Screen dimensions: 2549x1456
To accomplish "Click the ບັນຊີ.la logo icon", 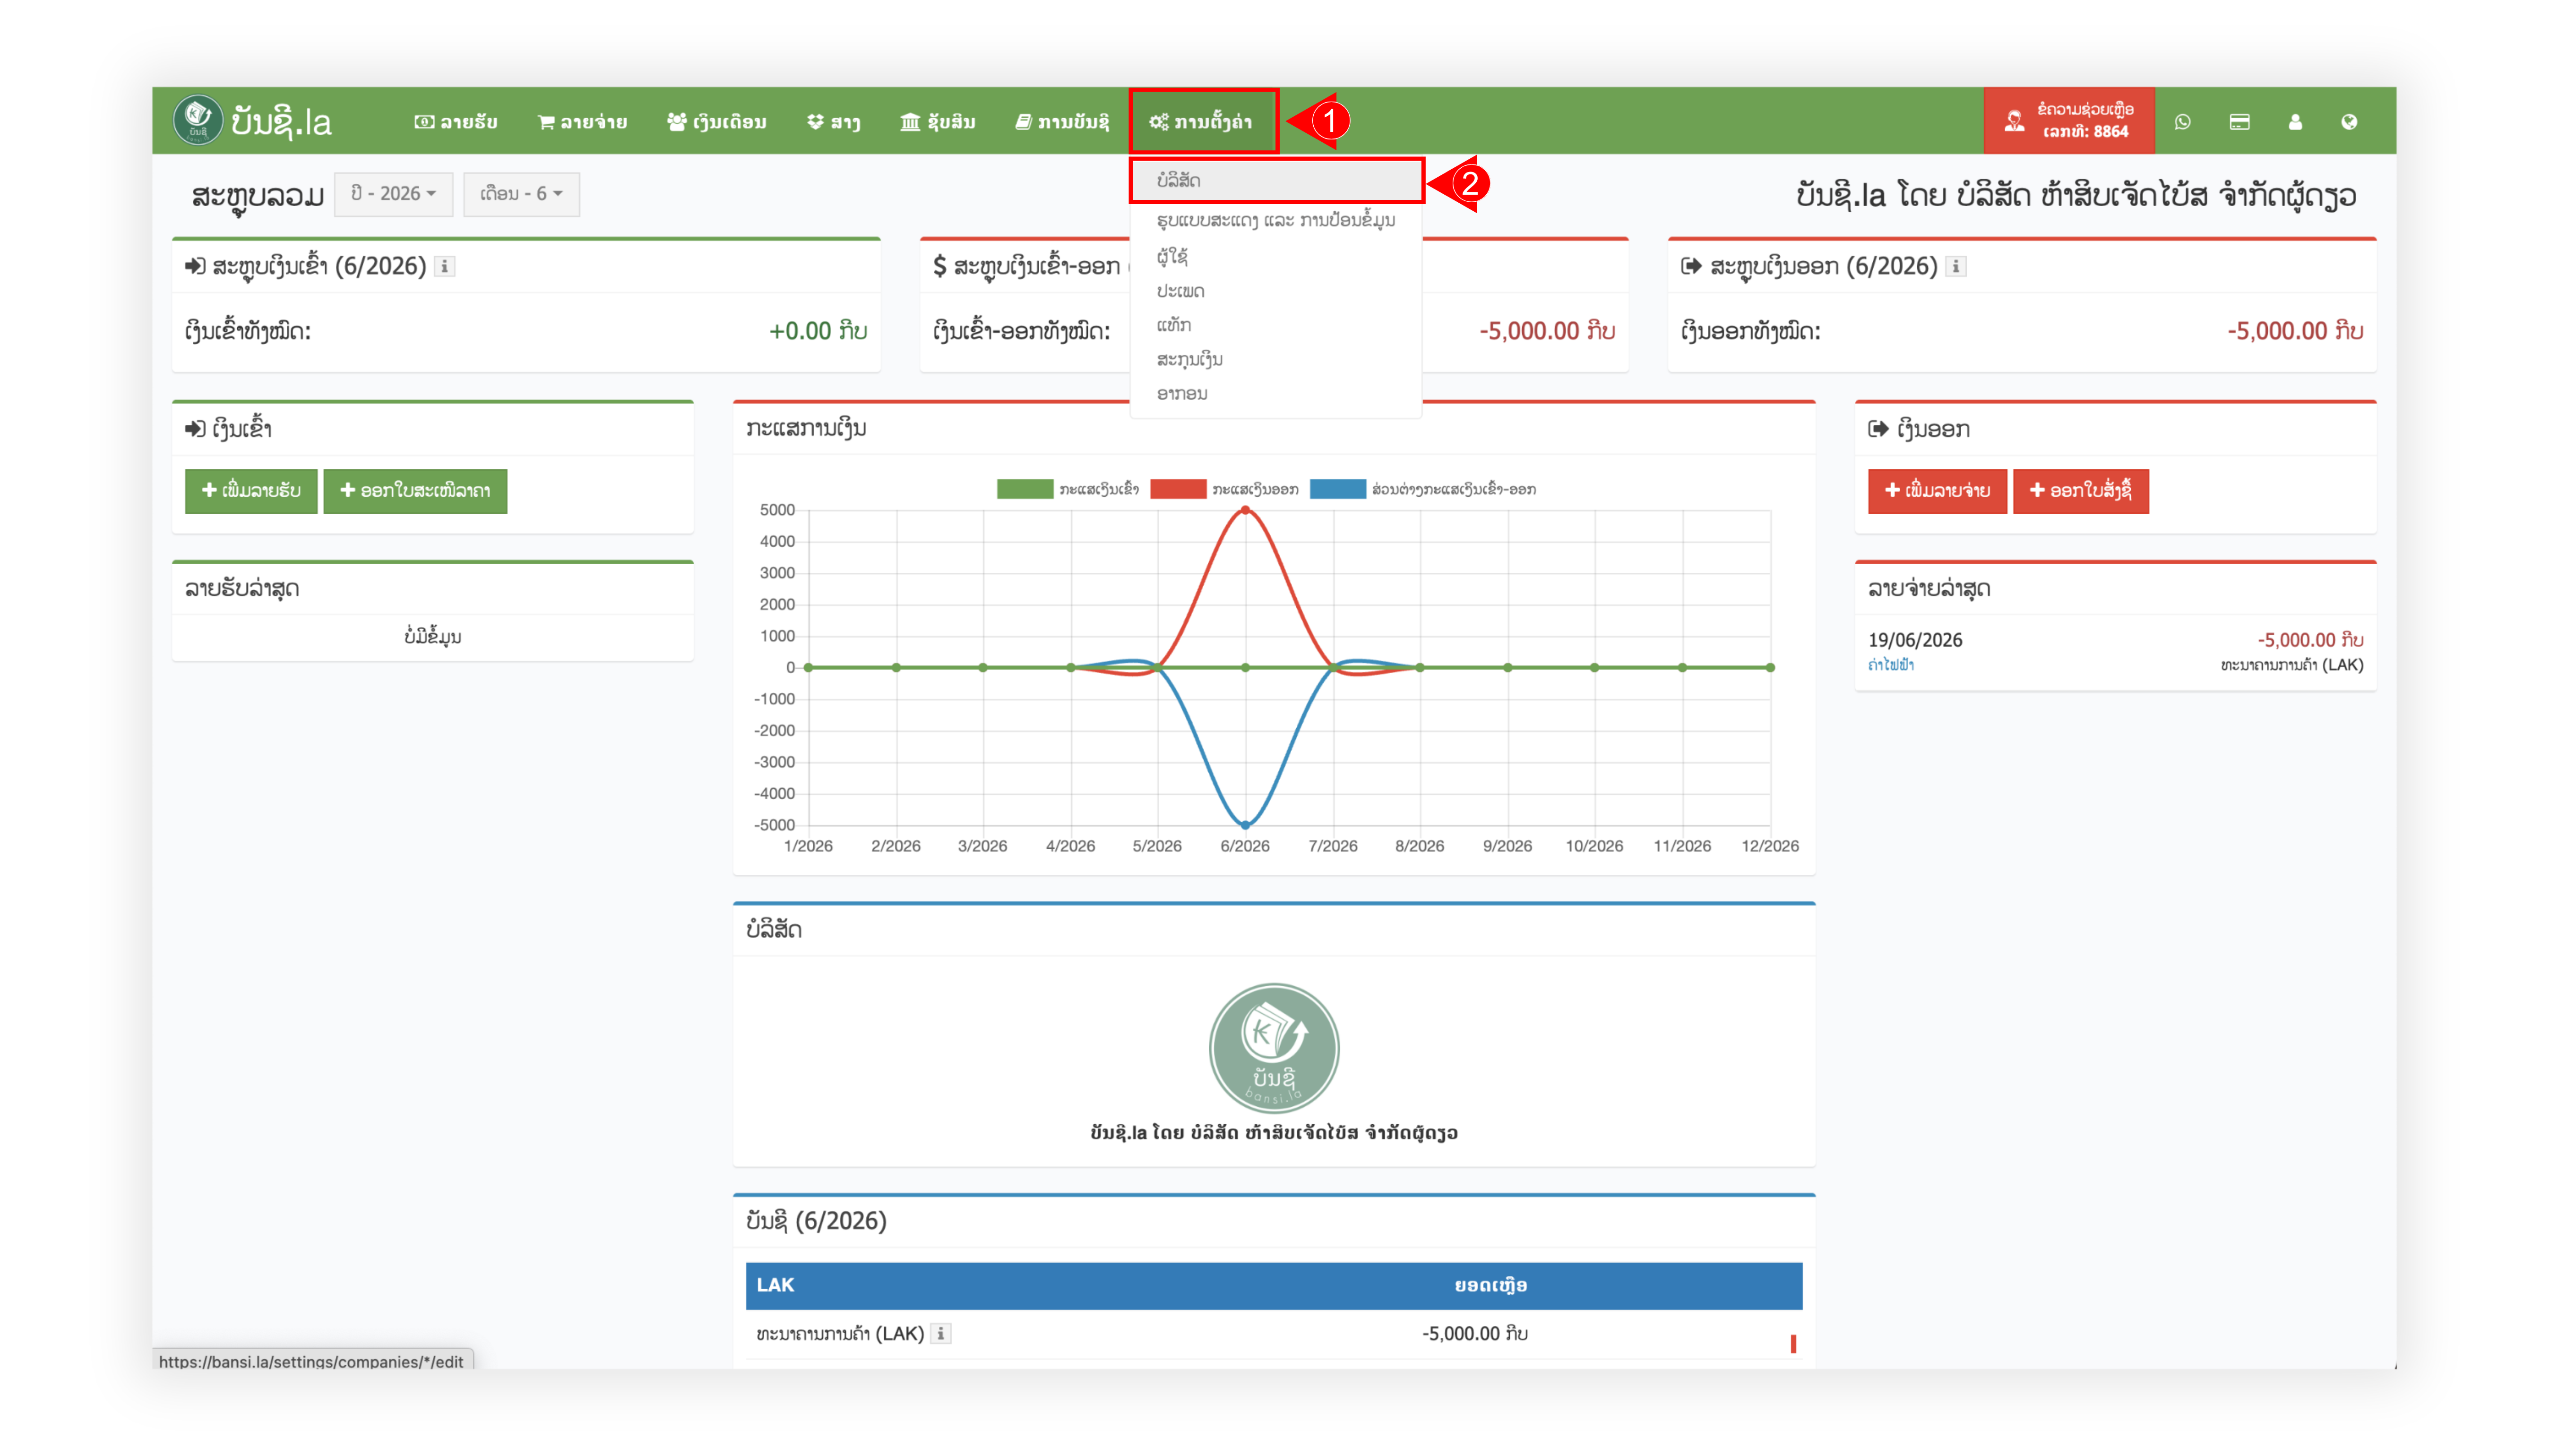I will pyautogui.click(x=197, y=120).
